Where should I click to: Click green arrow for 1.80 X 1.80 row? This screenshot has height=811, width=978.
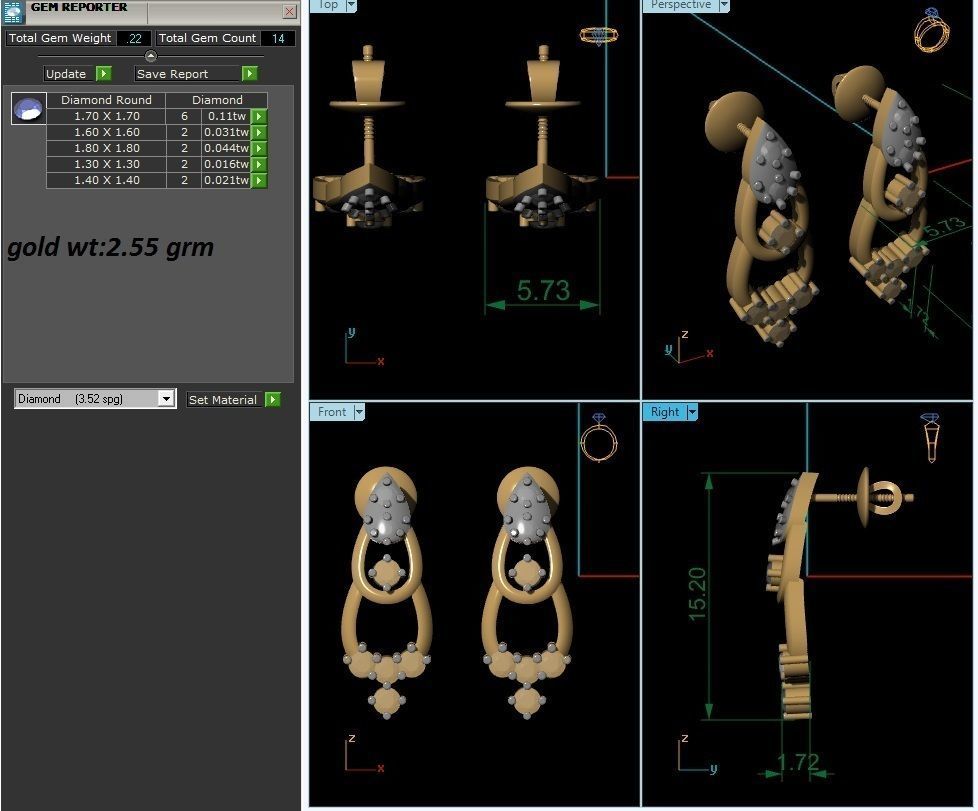(x=259, y=148)
